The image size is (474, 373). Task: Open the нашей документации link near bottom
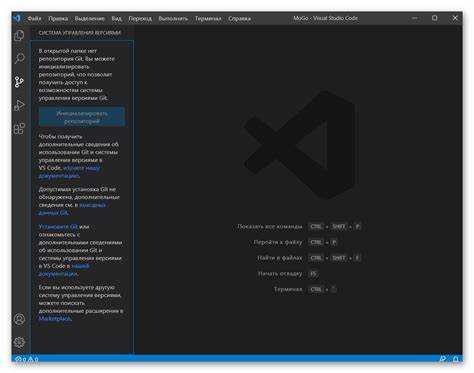tap(64, 270)
